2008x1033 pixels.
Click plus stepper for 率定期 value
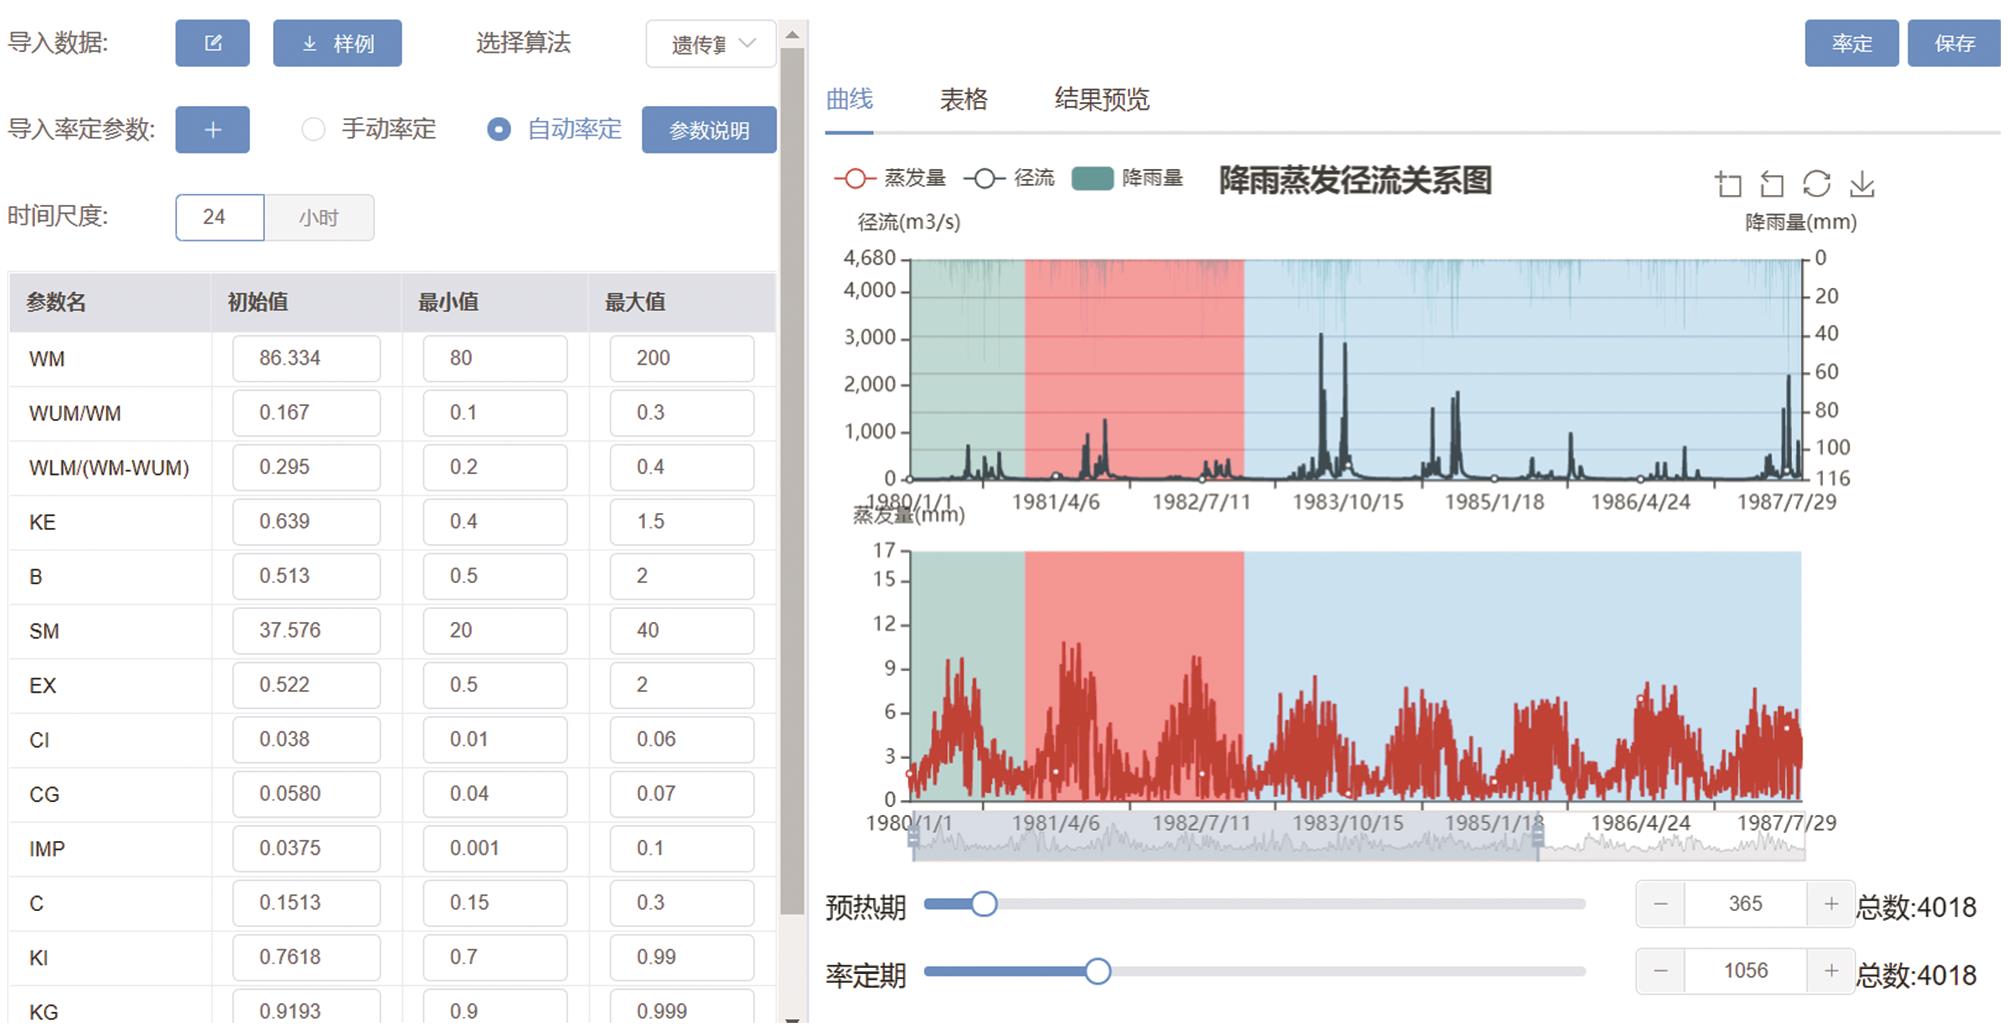pos(1831,971)
